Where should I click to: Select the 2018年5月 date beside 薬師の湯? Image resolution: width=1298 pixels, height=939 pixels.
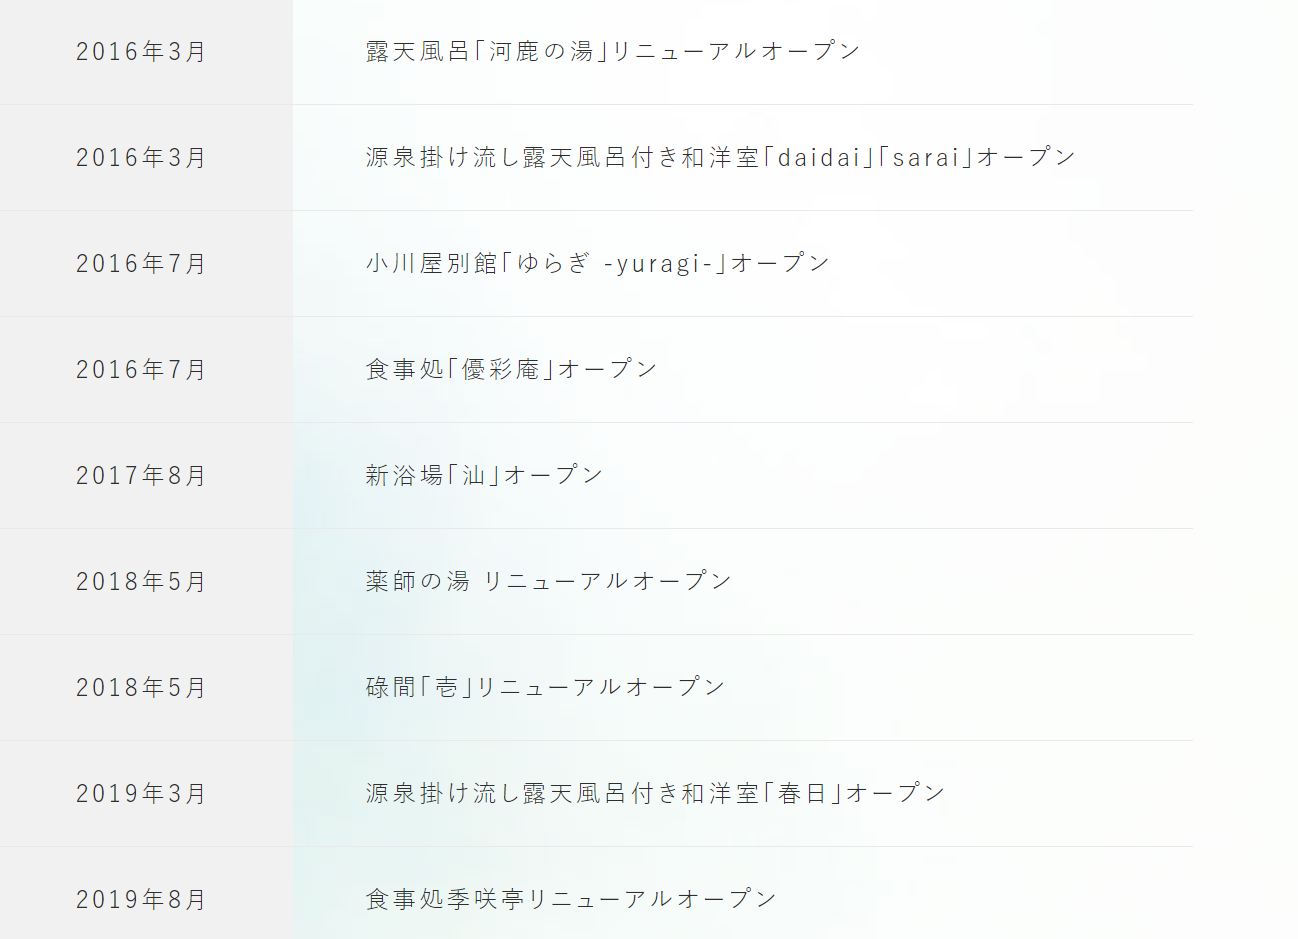click(141, 582)
